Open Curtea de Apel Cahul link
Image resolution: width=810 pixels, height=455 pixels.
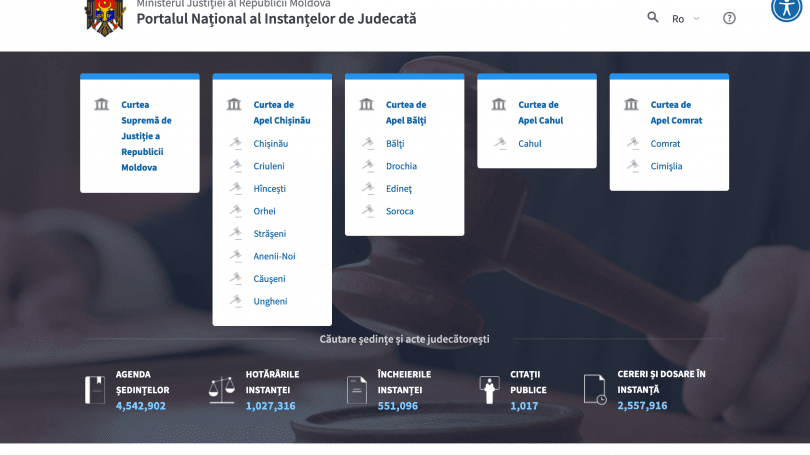(x=540, y=113)
